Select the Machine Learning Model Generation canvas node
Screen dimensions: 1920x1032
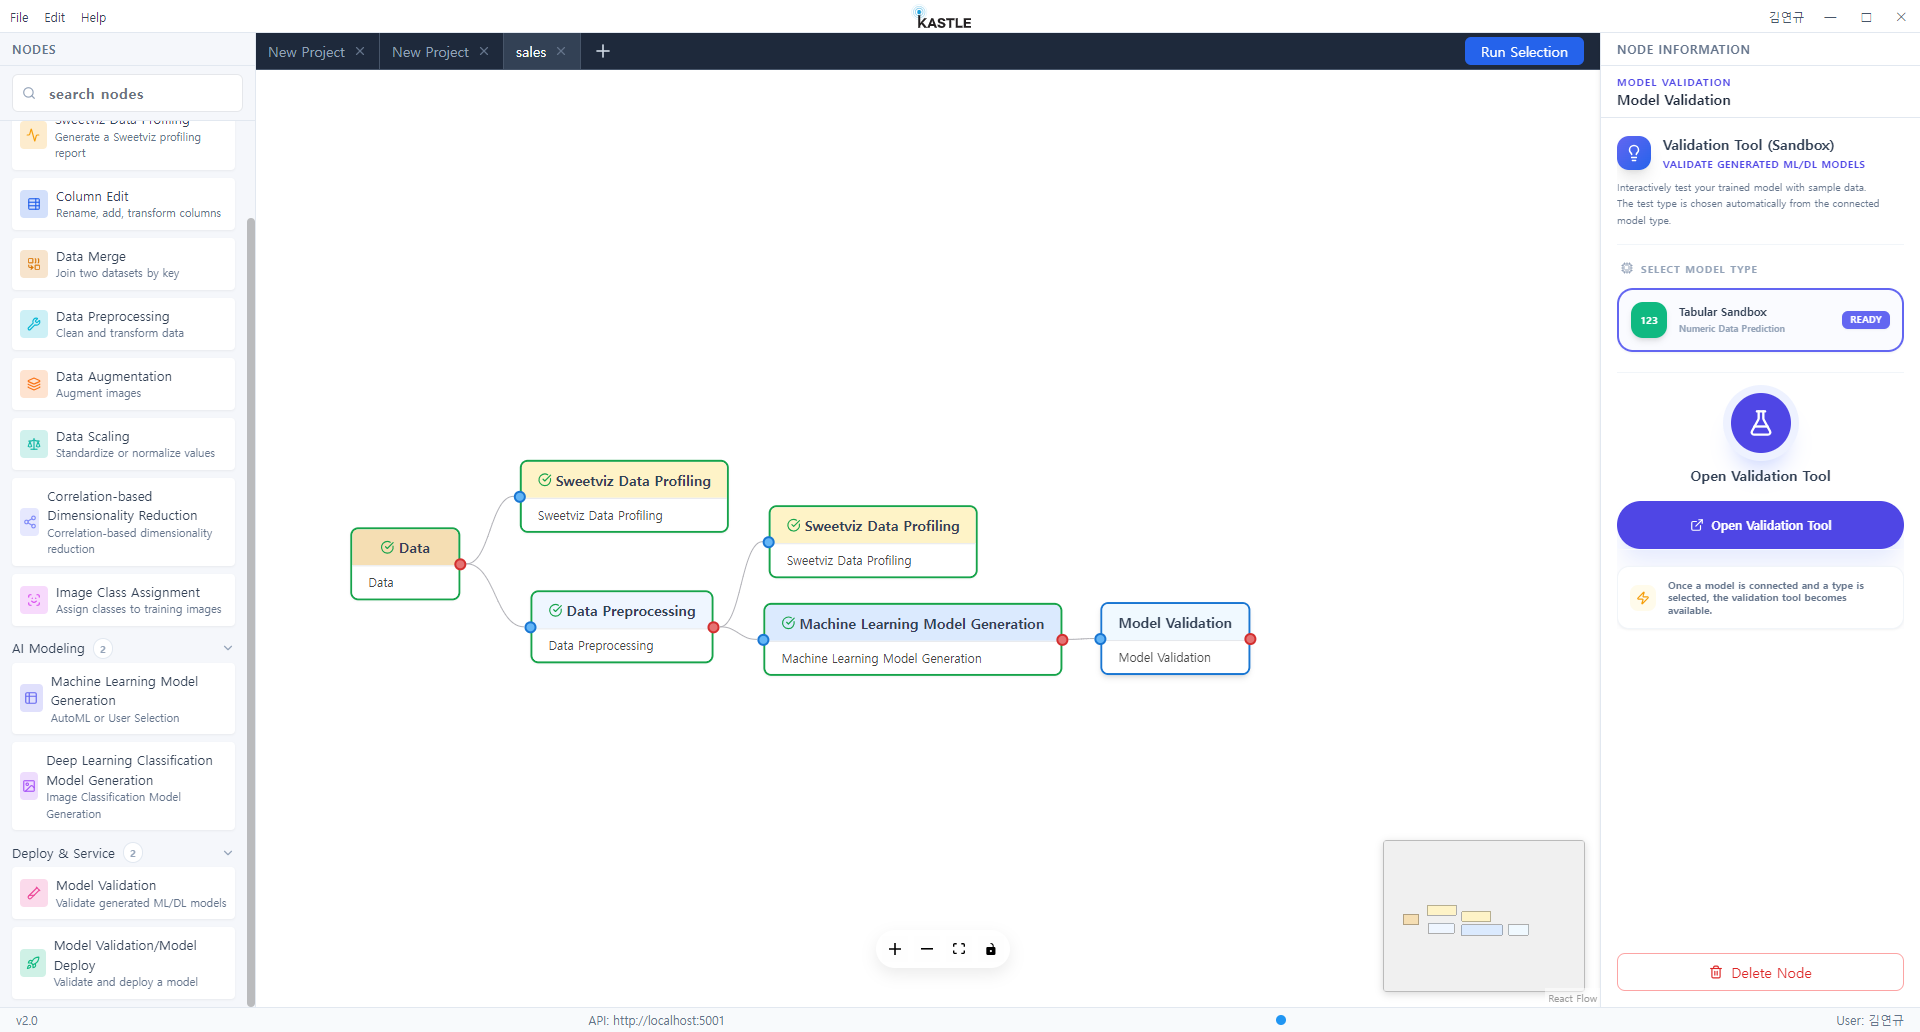(x=912, y=640)
